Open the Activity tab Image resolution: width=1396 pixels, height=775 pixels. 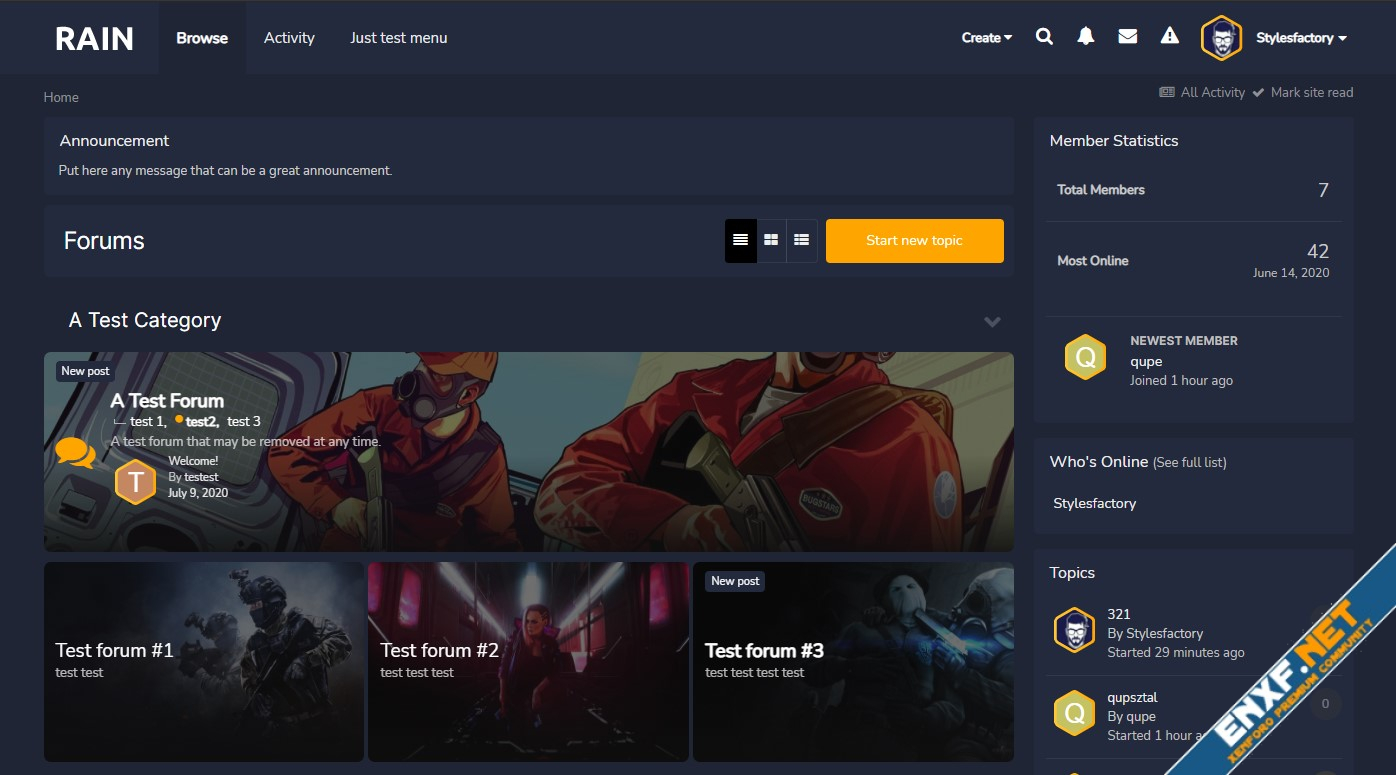coord(289,38)
